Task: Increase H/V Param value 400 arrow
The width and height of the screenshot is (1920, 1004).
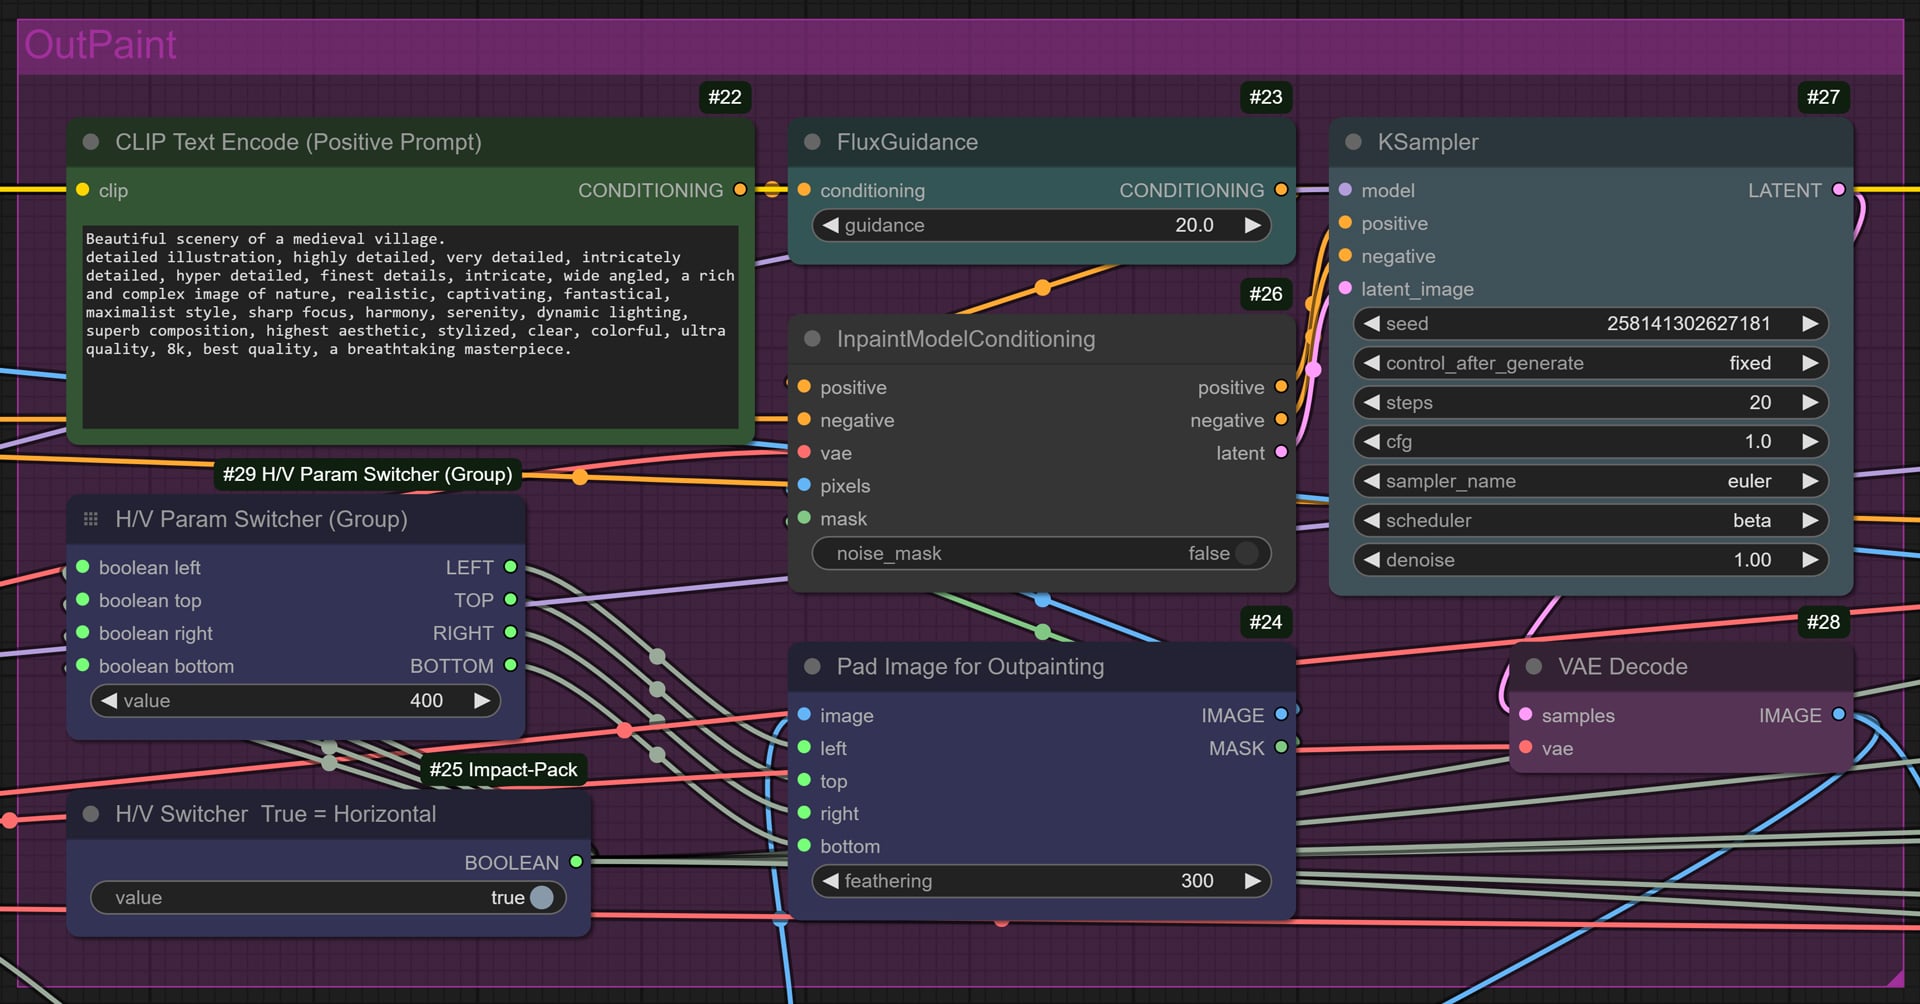Action: 481,700
